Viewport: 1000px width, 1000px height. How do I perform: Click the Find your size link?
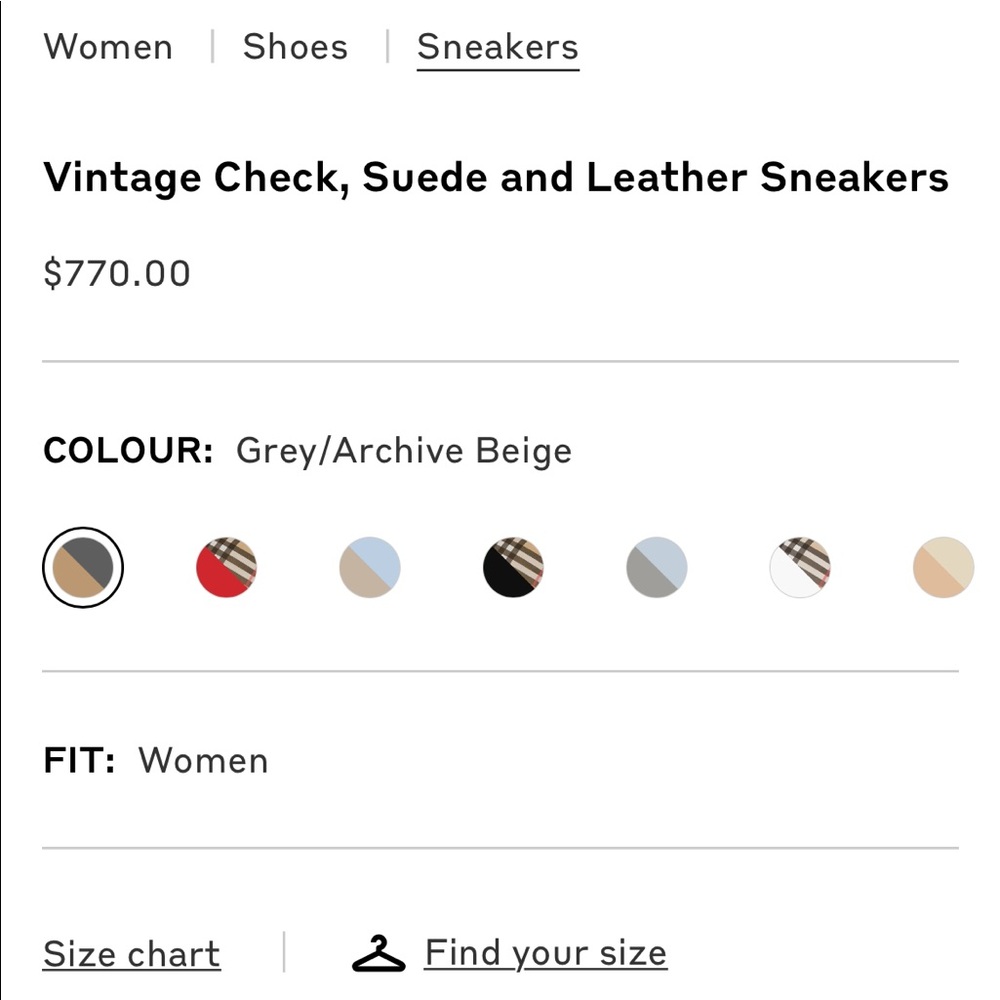click(x=545, y=953)
